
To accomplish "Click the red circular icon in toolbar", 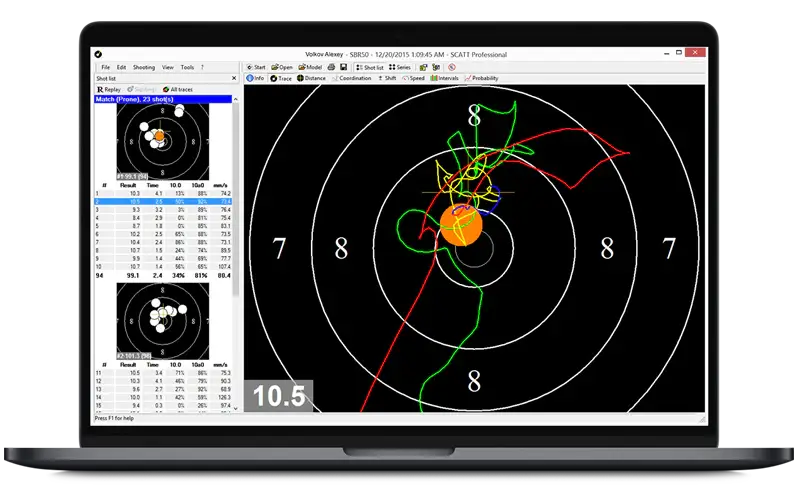I will pyautogui.click(x=452, y=67).
